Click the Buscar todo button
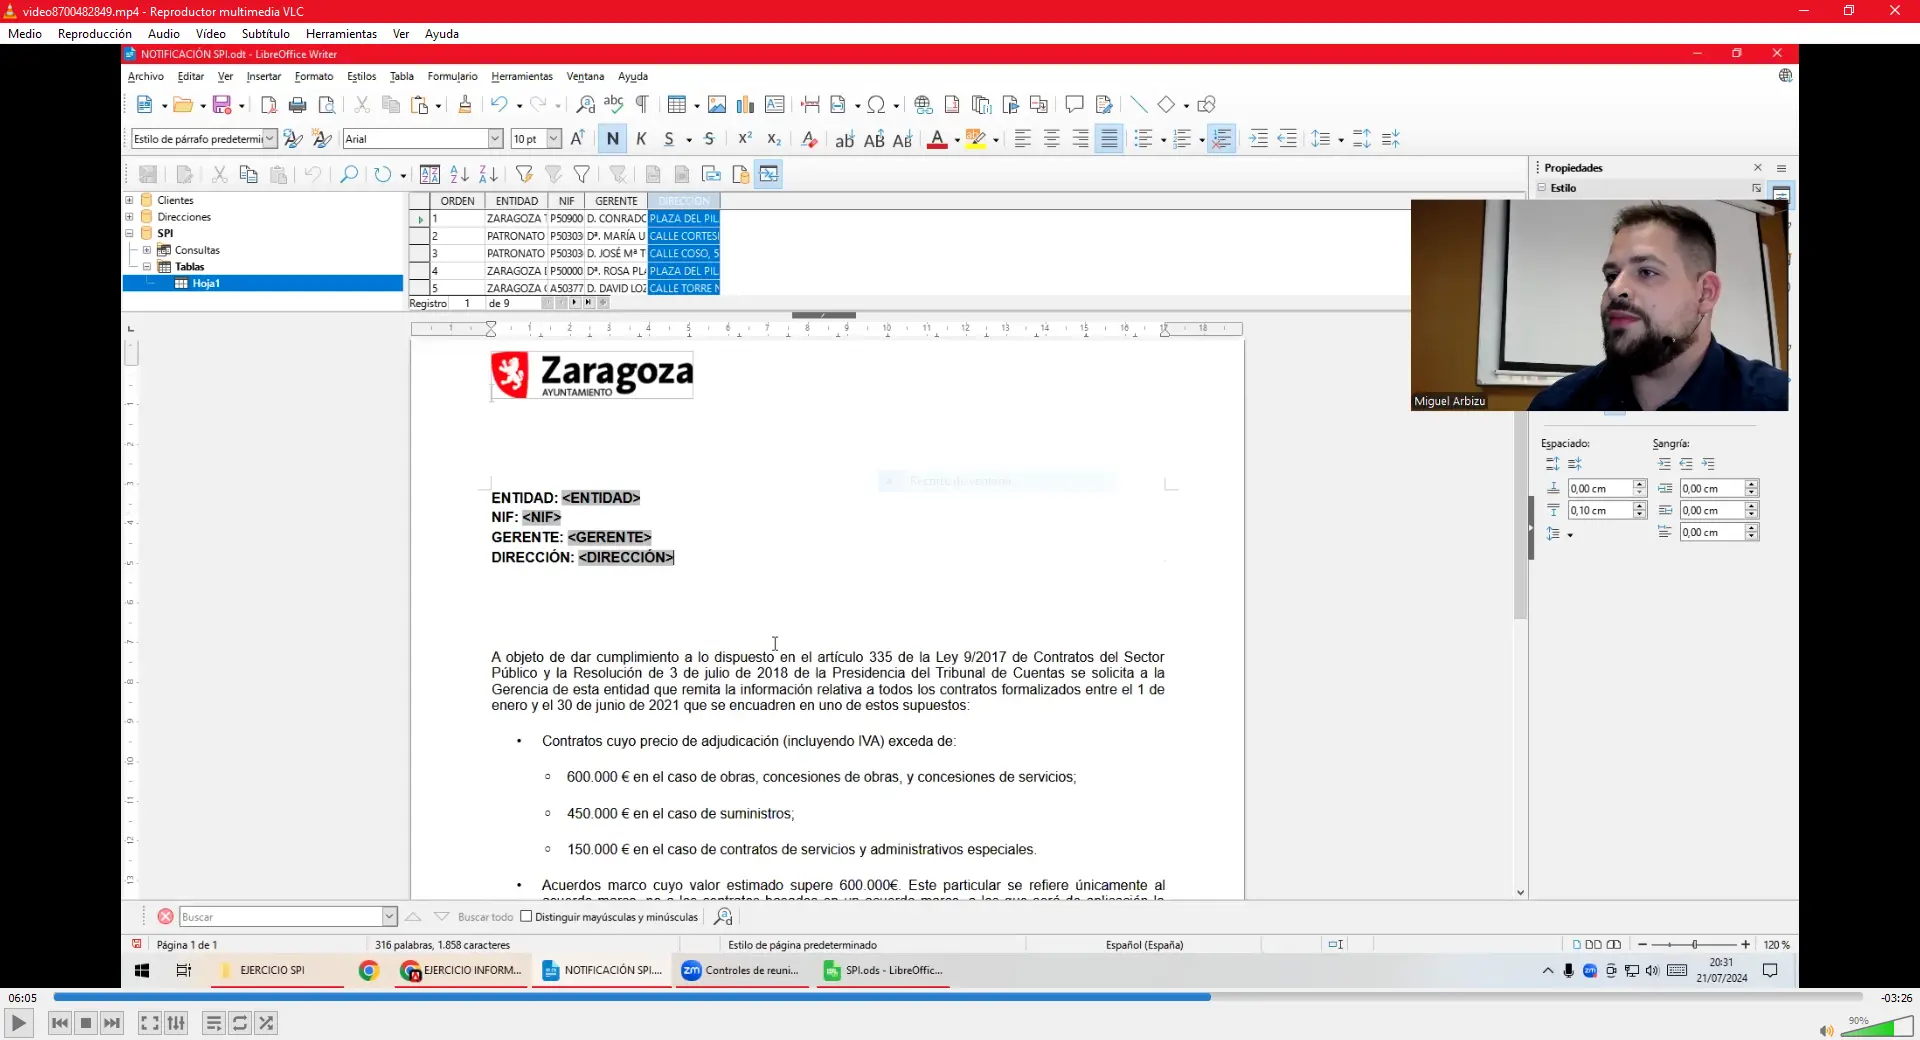The image size is (1920, 1040). coord(485,917)
